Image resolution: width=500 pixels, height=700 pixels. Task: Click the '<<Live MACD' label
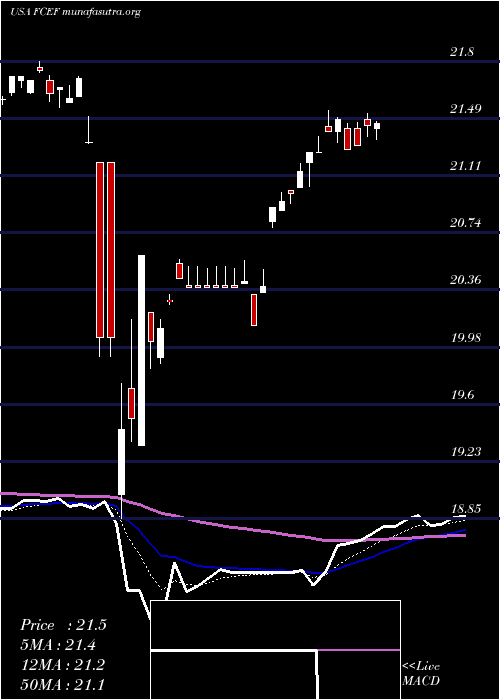pyautogui.click(x=421, y=673)
